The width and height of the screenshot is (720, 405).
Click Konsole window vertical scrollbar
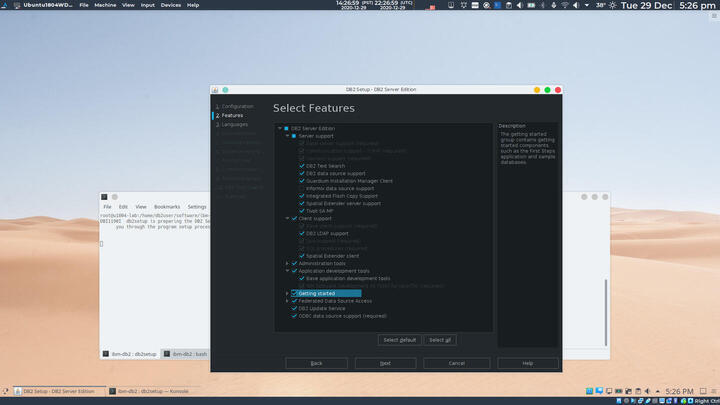[x=606, y=313]
